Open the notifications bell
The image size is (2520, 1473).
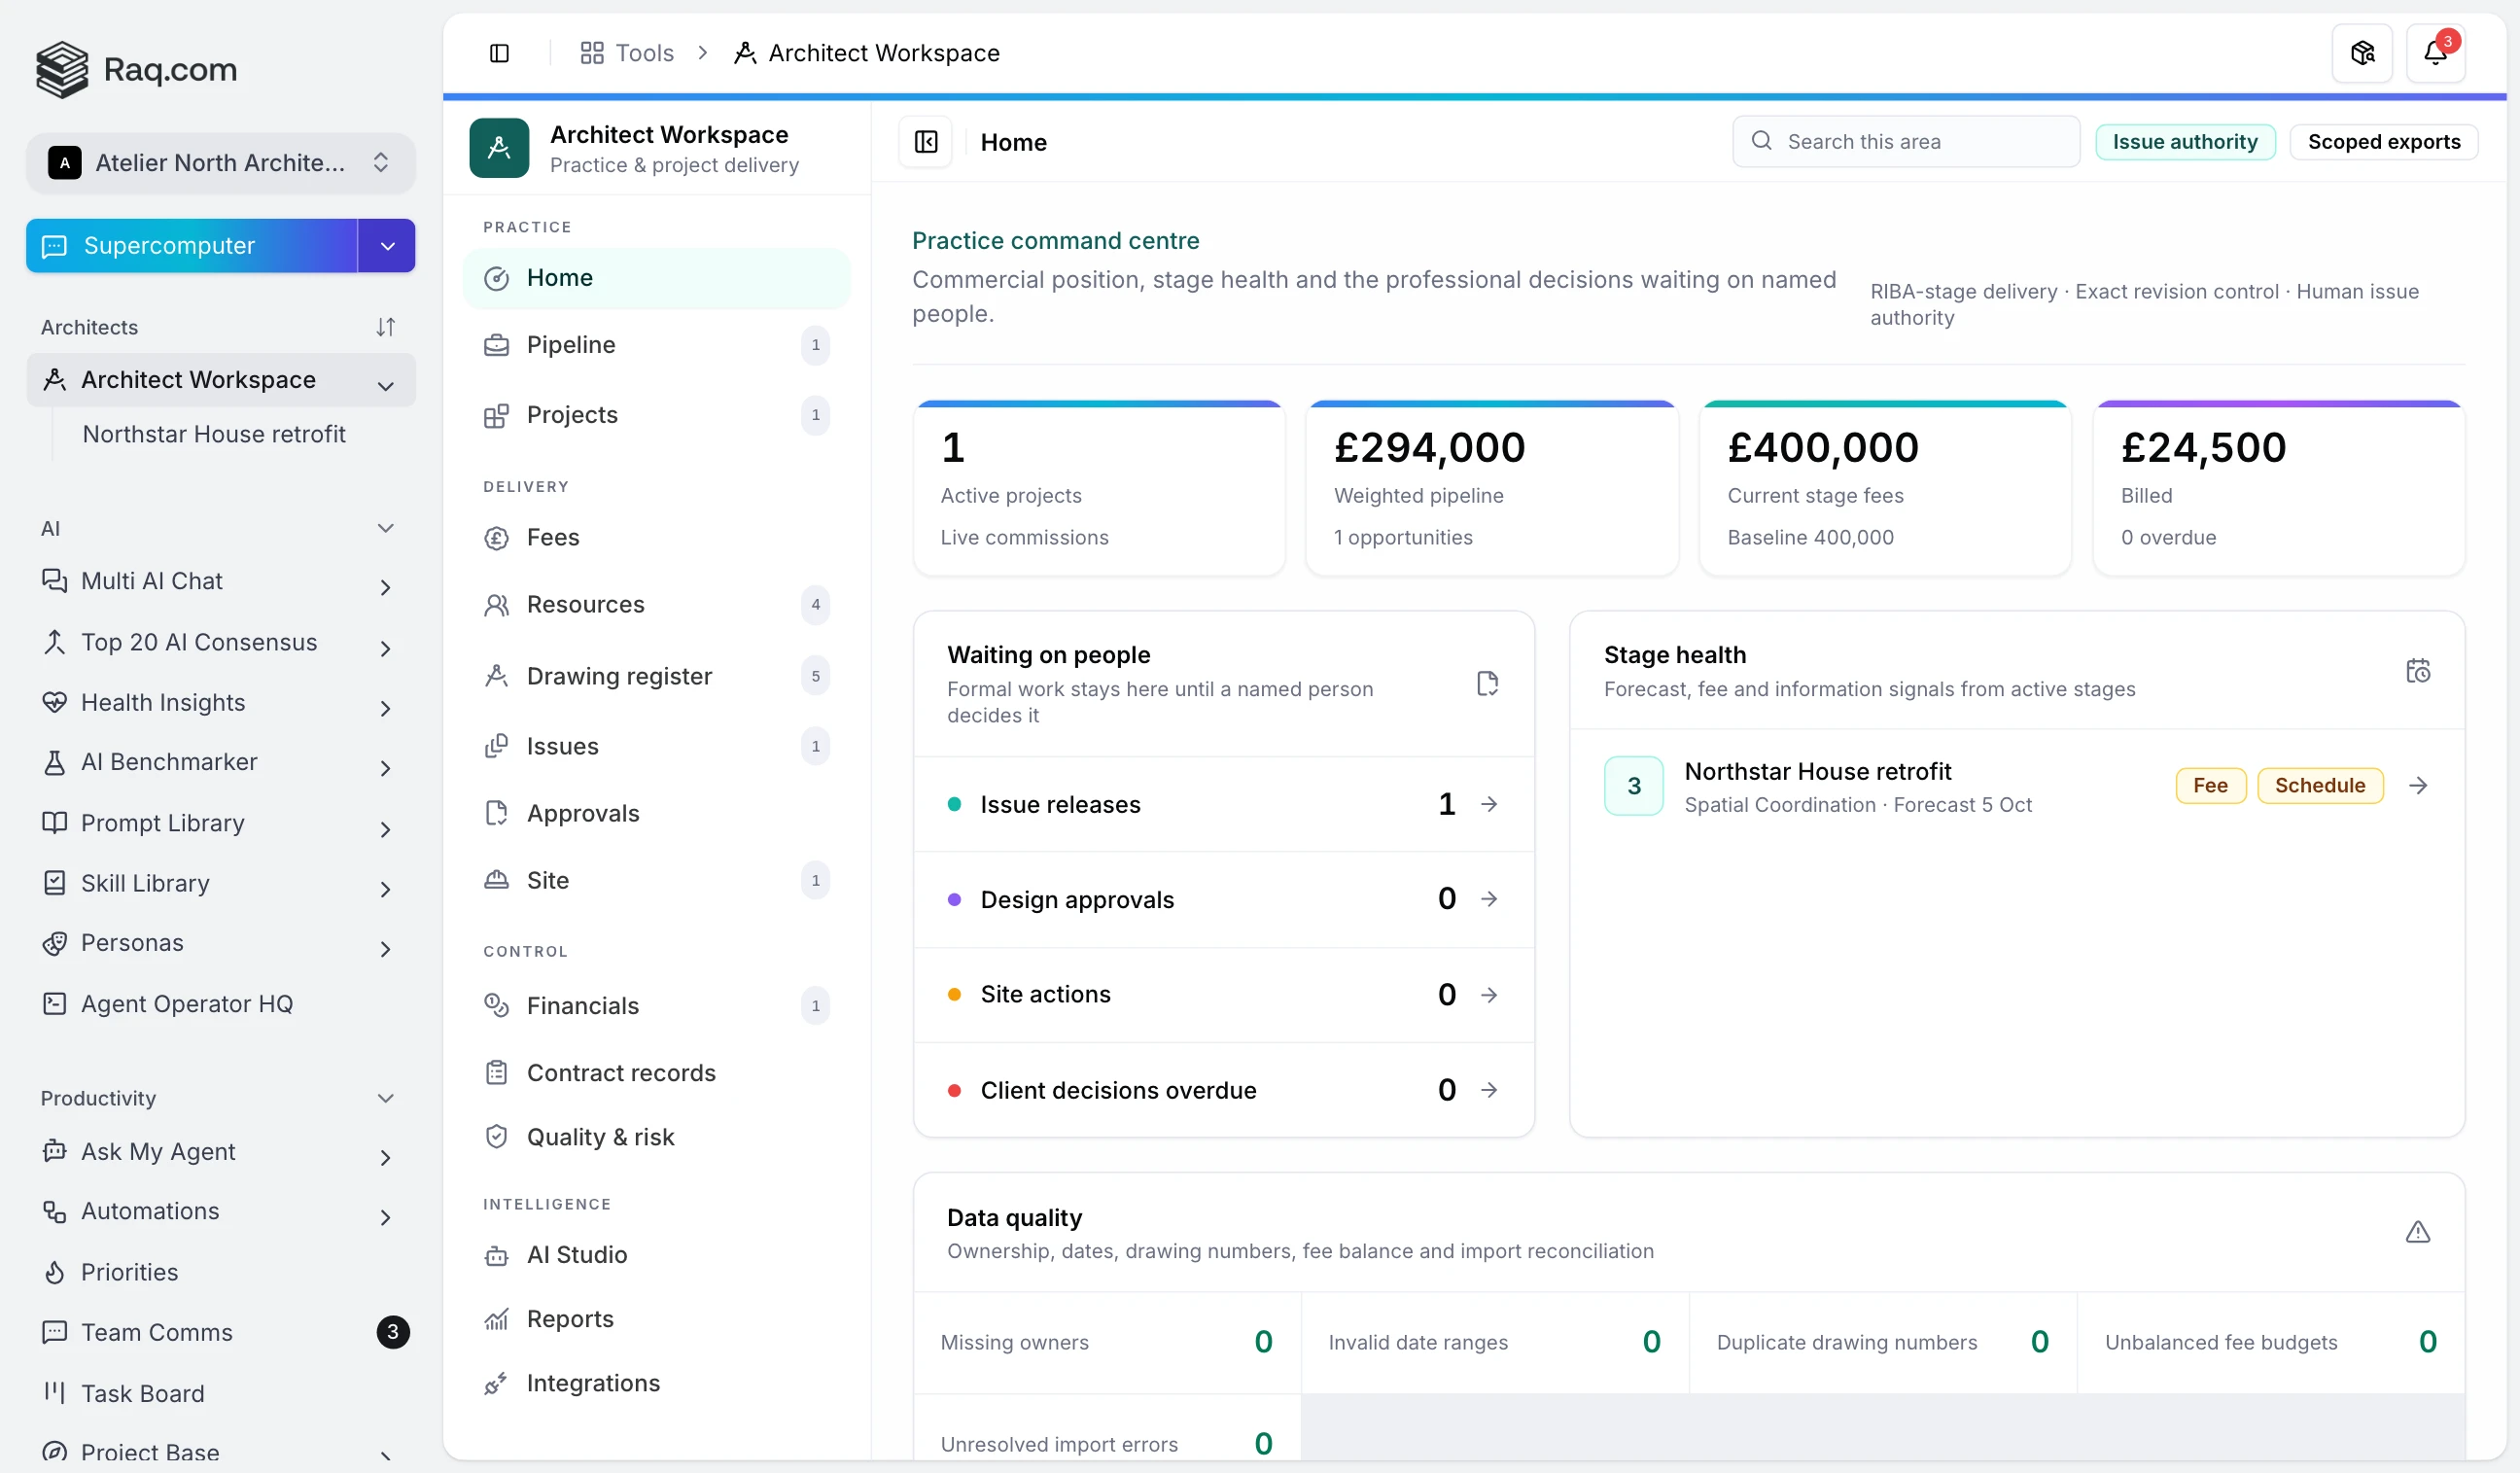2435,53
